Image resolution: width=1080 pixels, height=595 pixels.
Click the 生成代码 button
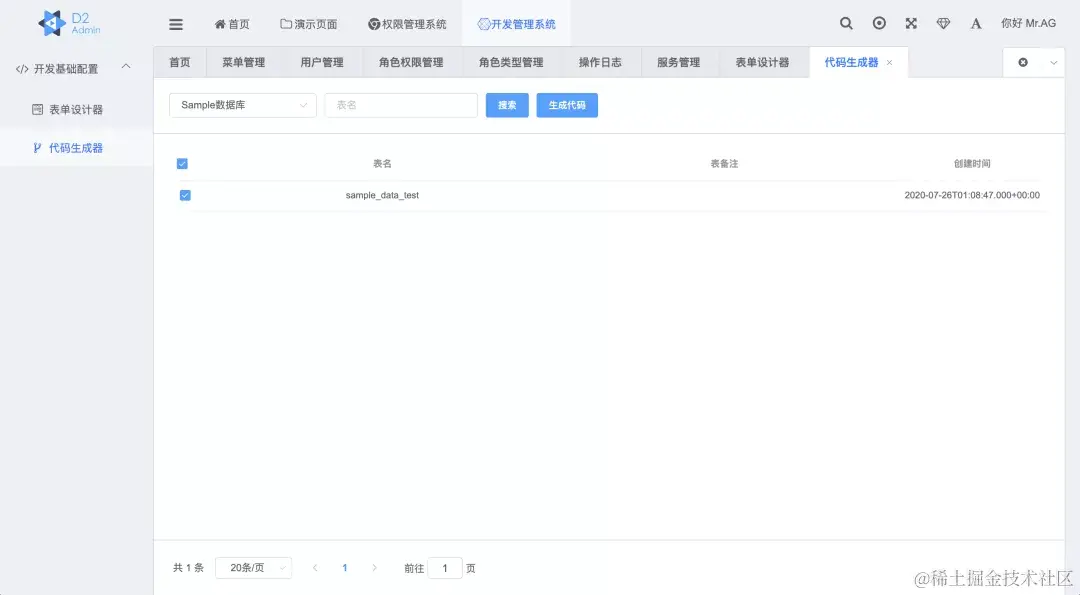tap(566, 105)
